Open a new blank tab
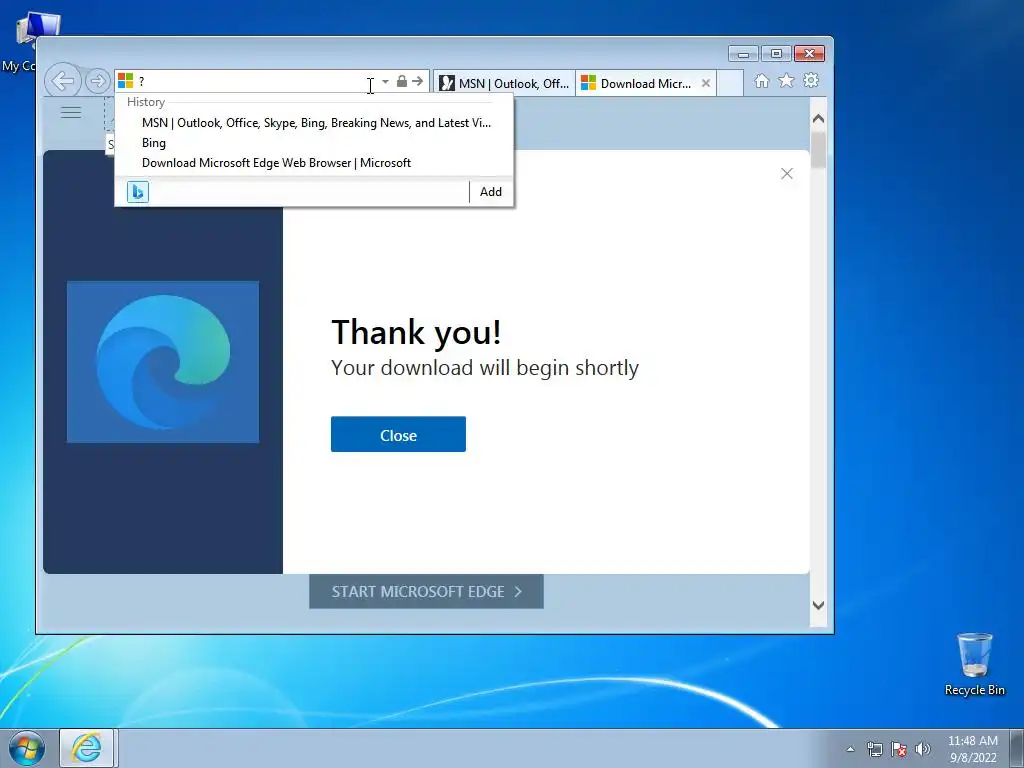 (730, 84)
